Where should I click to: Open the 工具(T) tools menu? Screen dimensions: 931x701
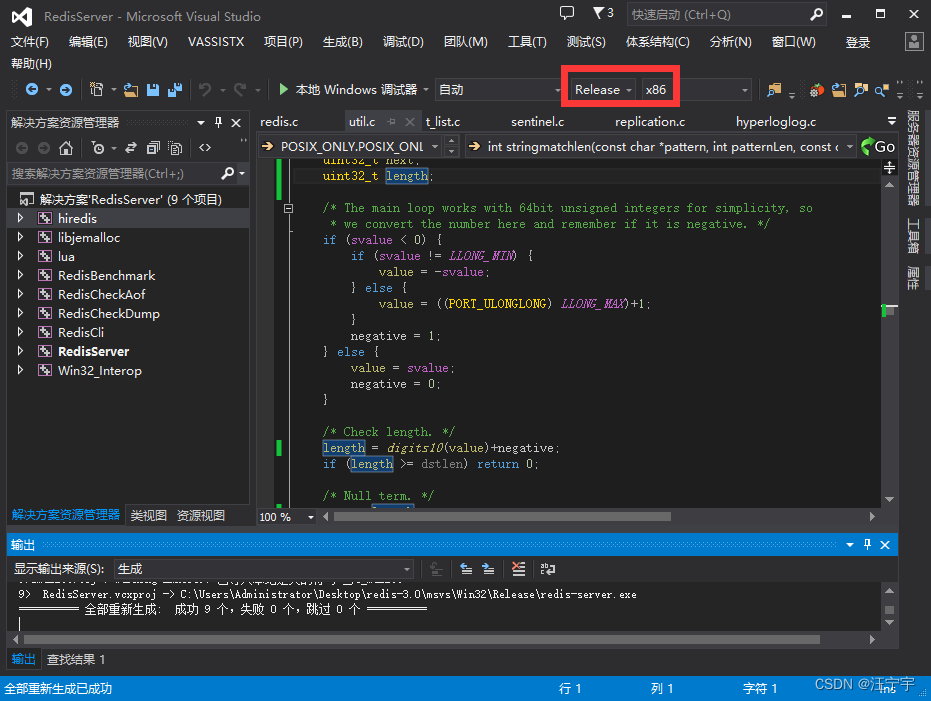(x=527, y=42)
